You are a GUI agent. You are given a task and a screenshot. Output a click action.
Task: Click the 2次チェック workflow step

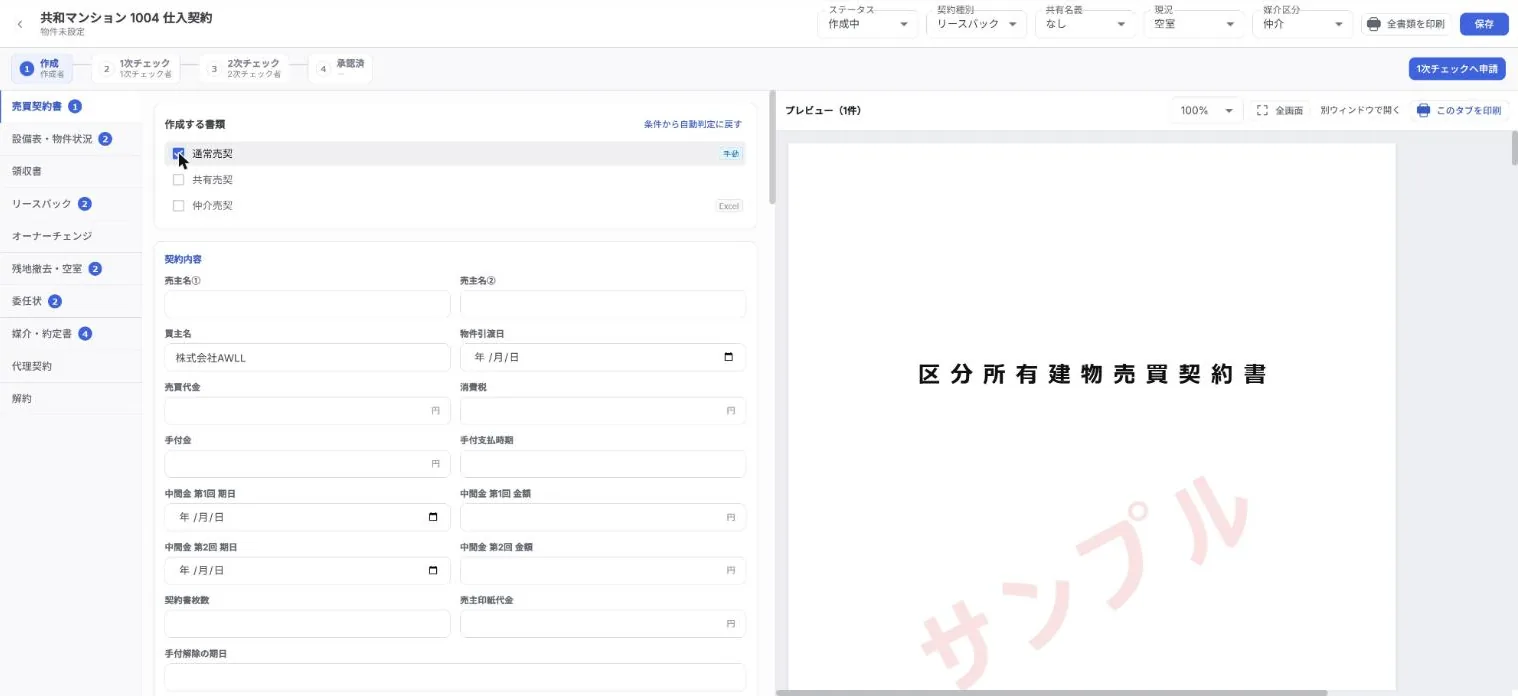pyautogui.click(x=245, y=69)
